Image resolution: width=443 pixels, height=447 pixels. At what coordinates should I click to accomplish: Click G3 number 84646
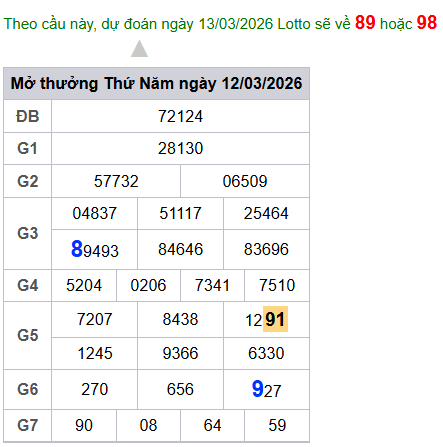pyautogui.click(x=180, y=249)
